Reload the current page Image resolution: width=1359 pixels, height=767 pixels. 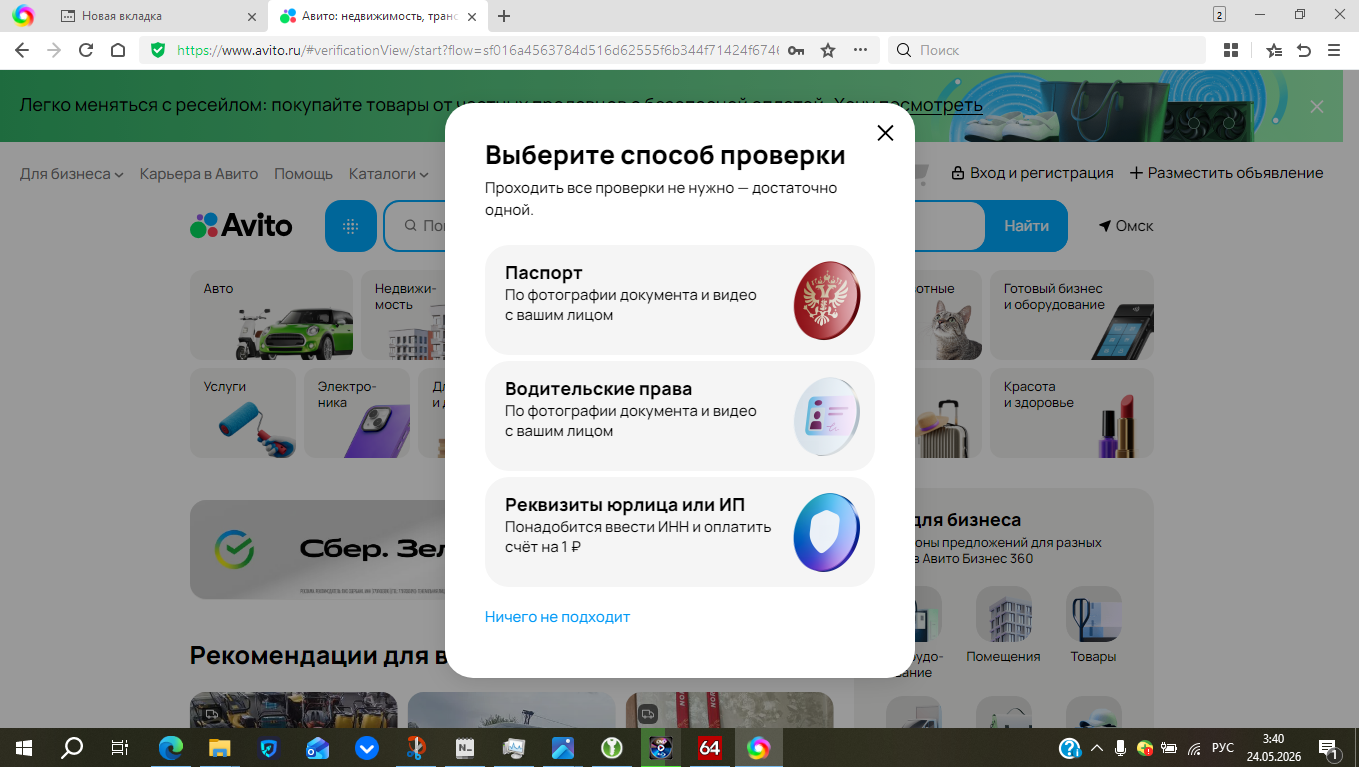click(86, 50)
